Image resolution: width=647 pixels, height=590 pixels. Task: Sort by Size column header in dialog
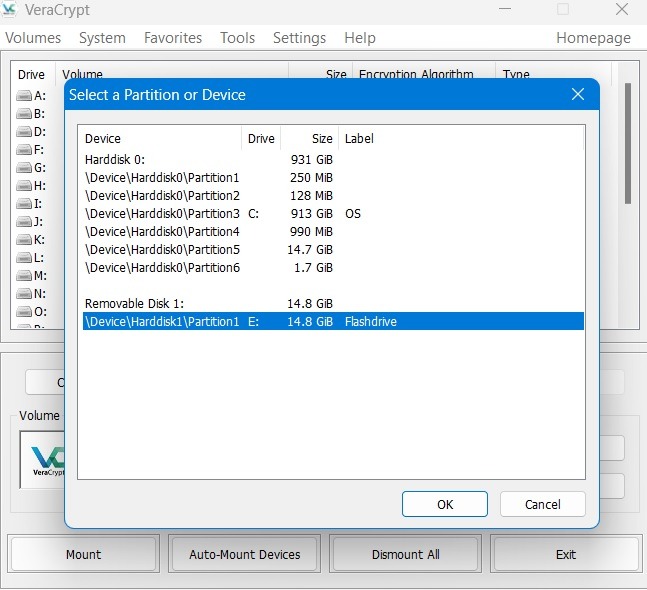[x=310, y=139]
